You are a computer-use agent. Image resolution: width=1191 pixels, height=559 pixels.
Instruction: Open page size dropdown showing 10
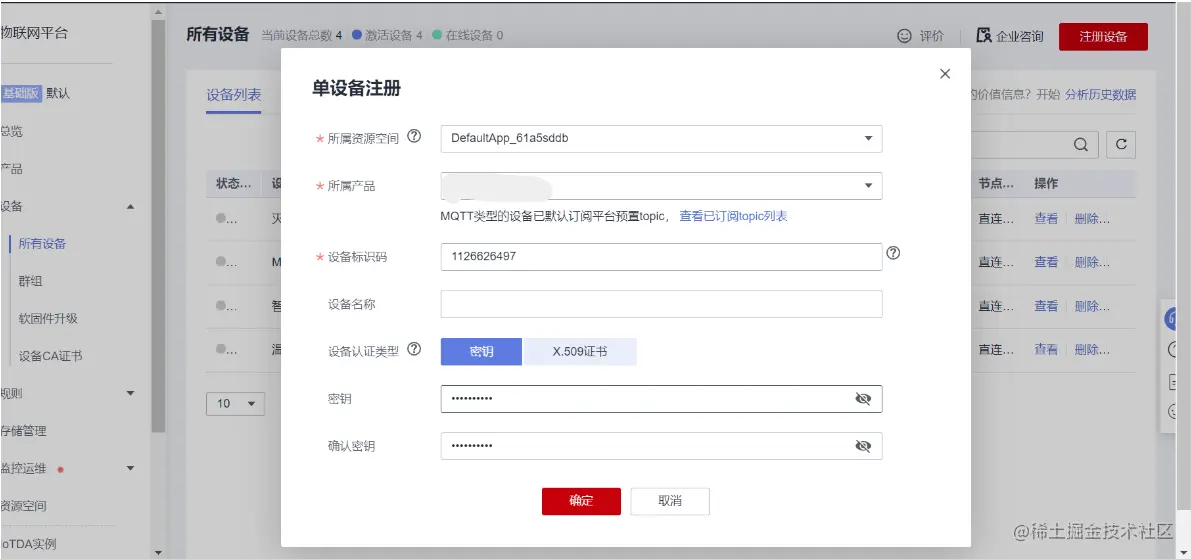[235, 403]
